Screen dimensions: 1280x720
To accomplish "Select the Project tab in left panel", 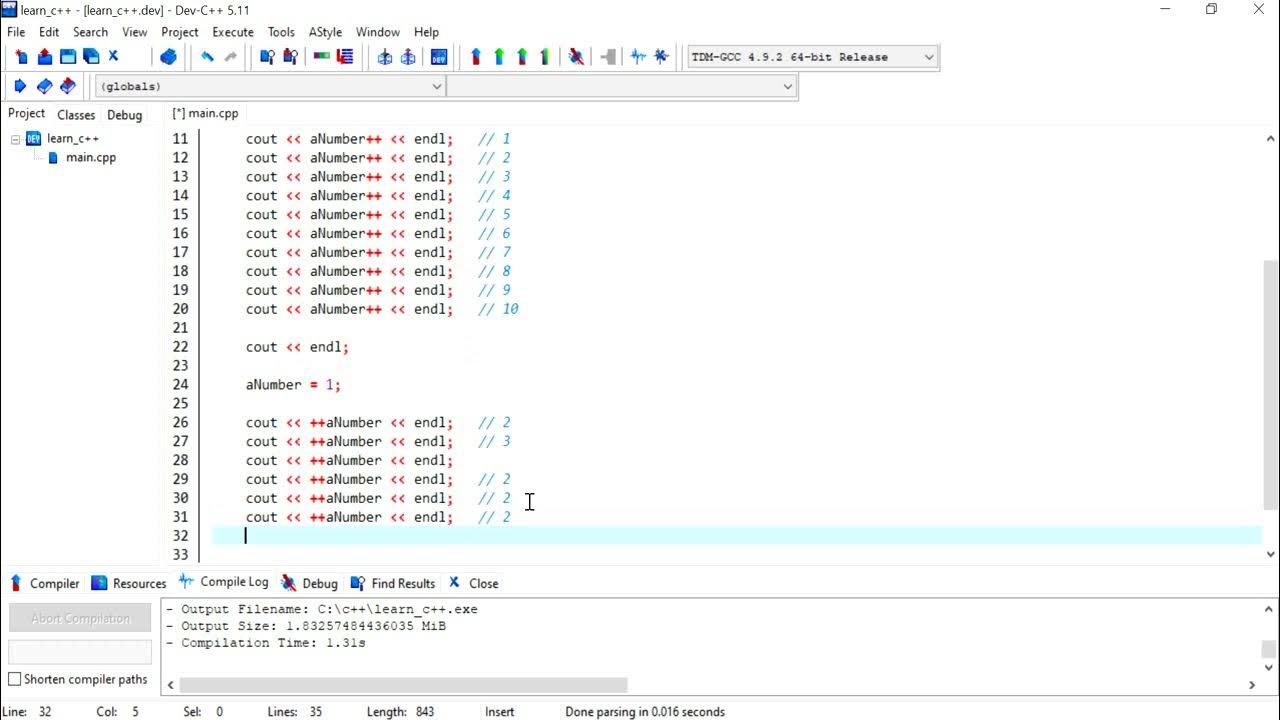I will click(x=26, y=114).
